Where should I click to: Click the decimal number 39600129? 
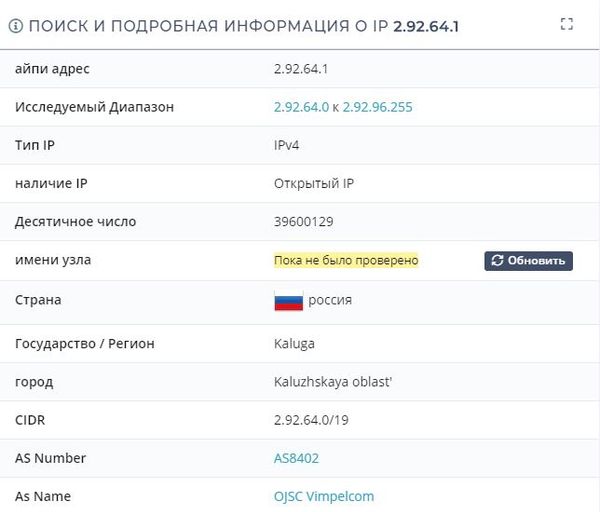click(x=303, y=222)
